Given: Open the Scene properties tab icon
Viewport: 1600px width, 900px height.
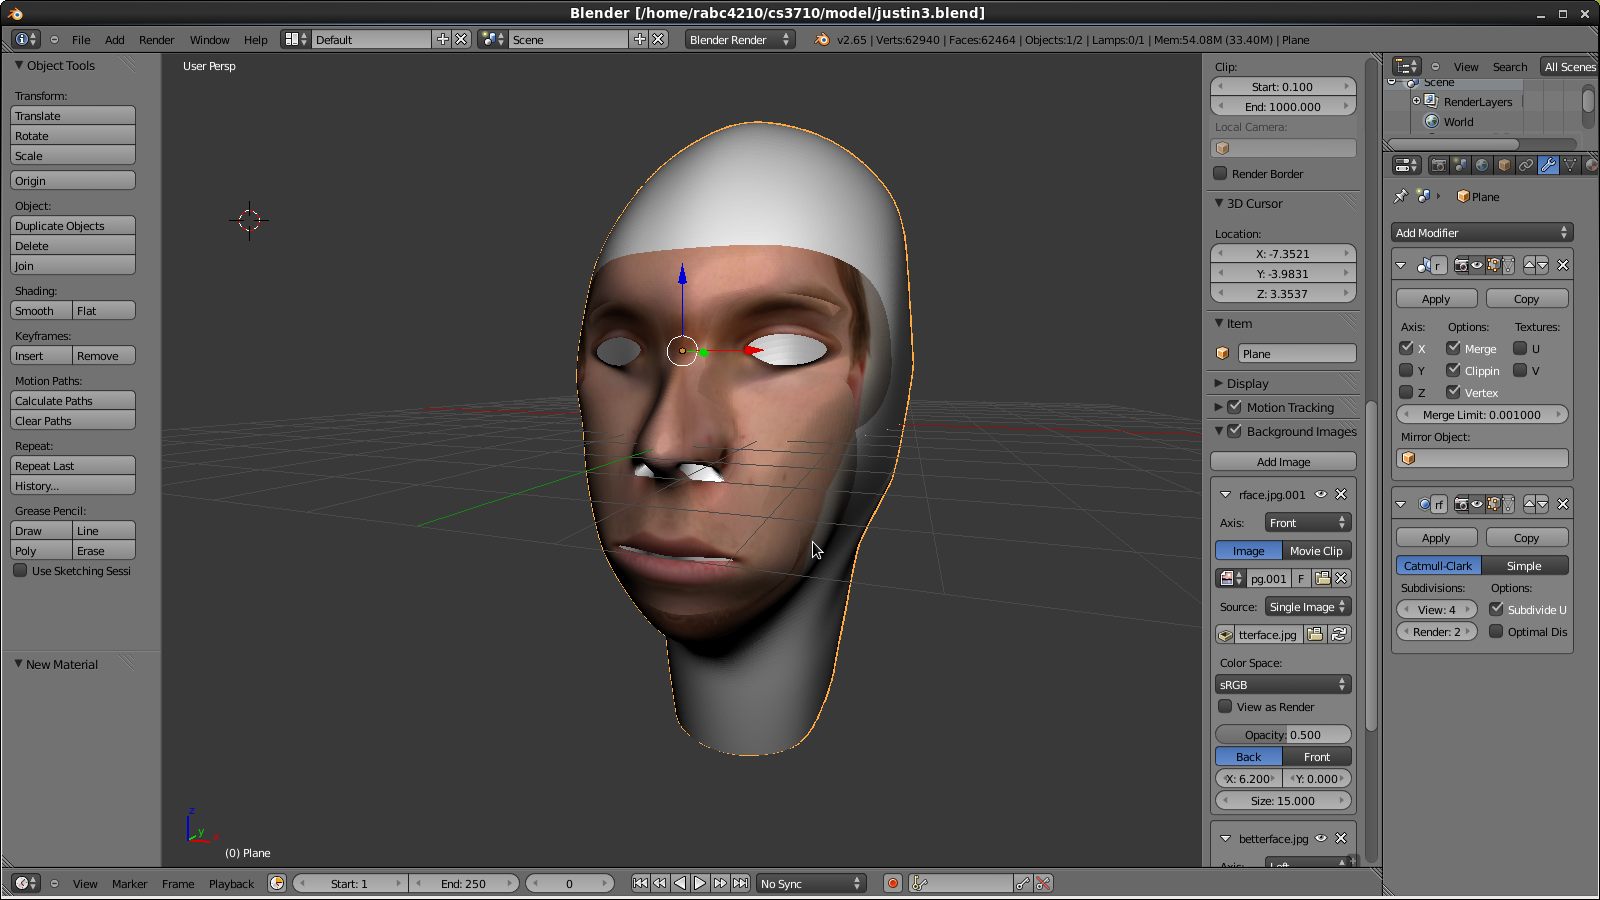Looking at the screenshot, I should (x=1460, y=165).
